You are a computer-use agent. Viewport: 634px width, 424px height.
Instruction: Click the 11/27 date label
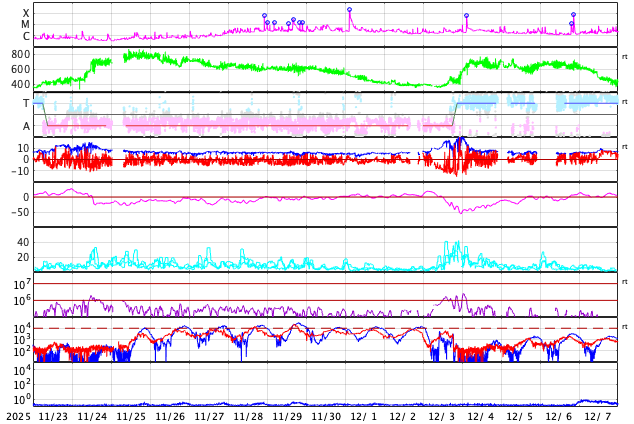pos(209,416)
